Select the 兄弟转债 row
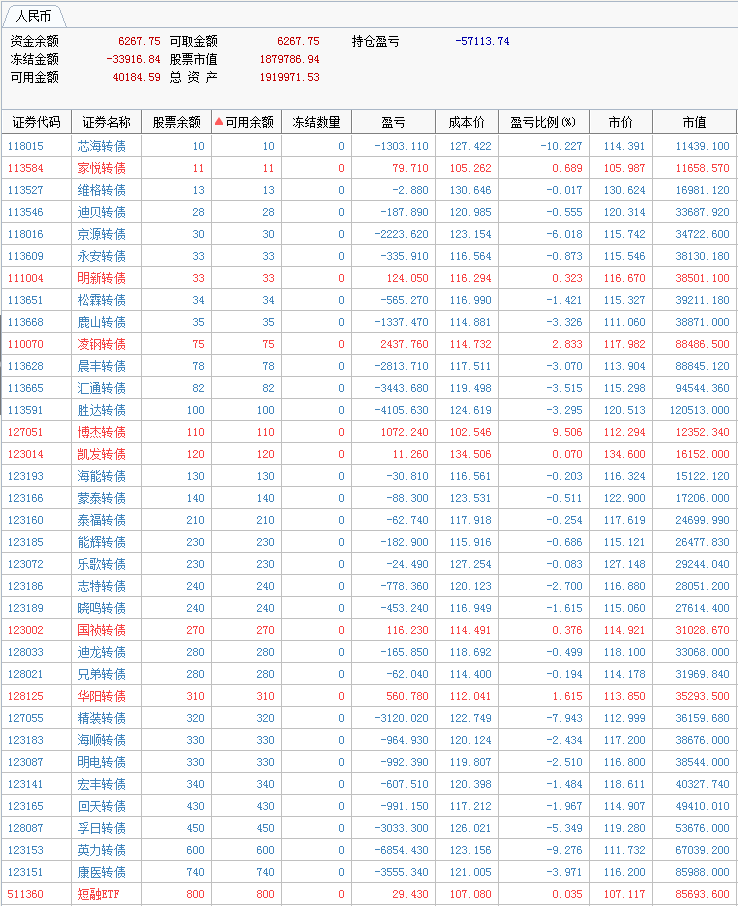Screen dimensions: 738x906 pyautogui.click(x=369, y=674)
